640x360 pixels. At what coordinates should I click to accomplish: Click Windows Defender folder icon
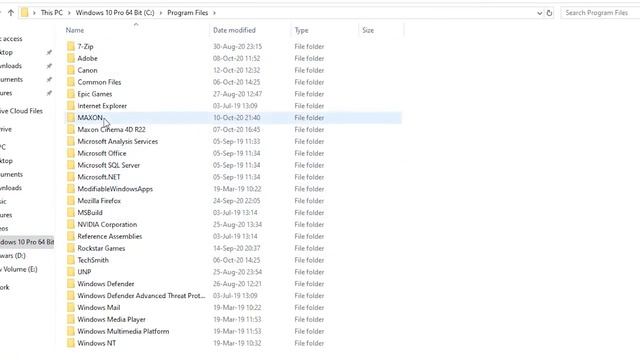pos(71,283)
